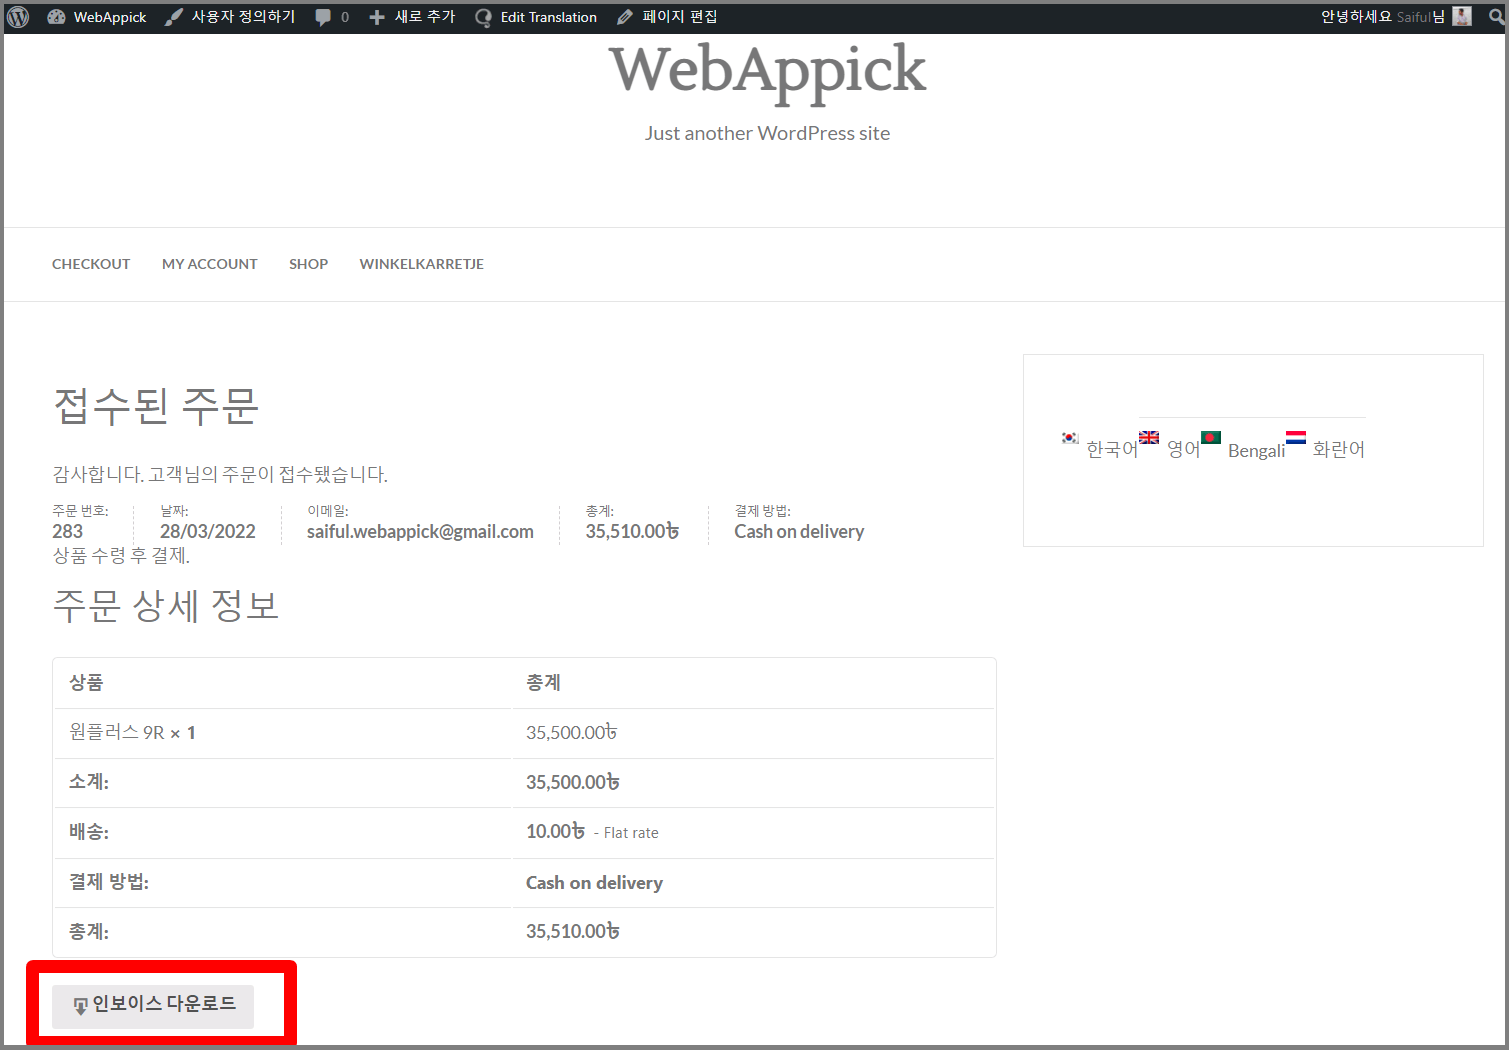The image size is (1509, 1051).
Task: Click the dashboard gauge icon near WebAppick
Action: [56, 17]
